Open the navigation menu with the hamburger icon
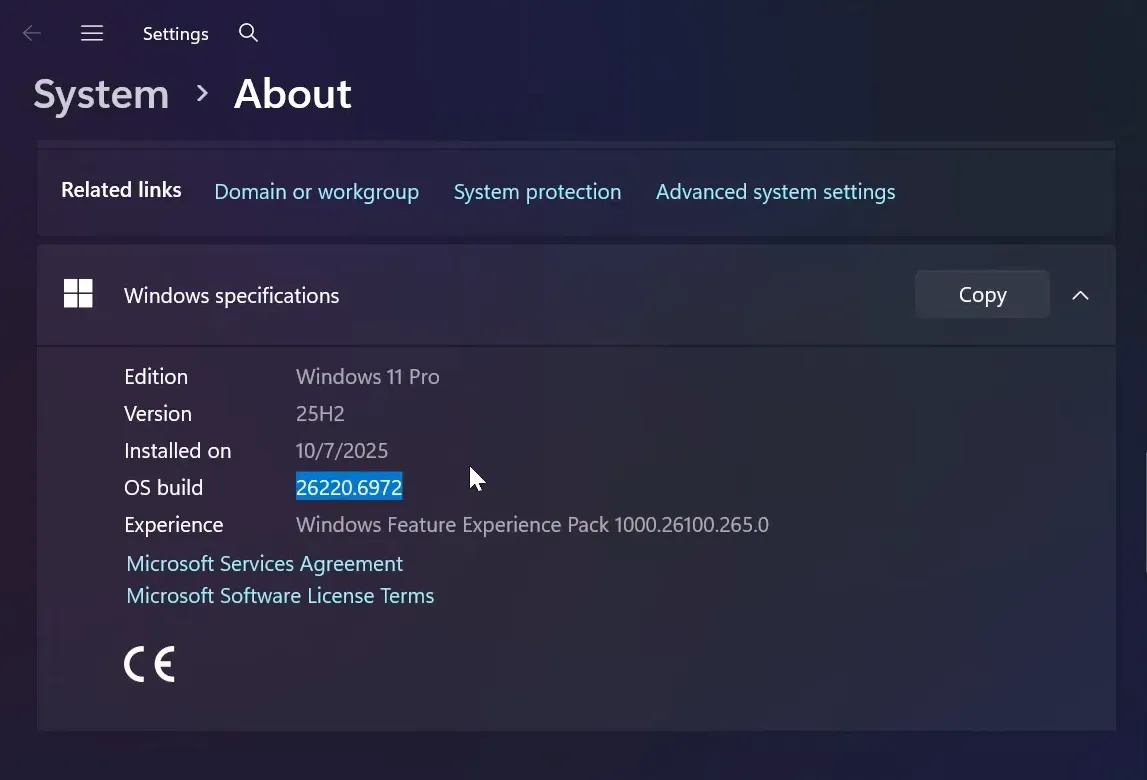The width and height of the screenshot is (1147, 780). tap(92, 33)
